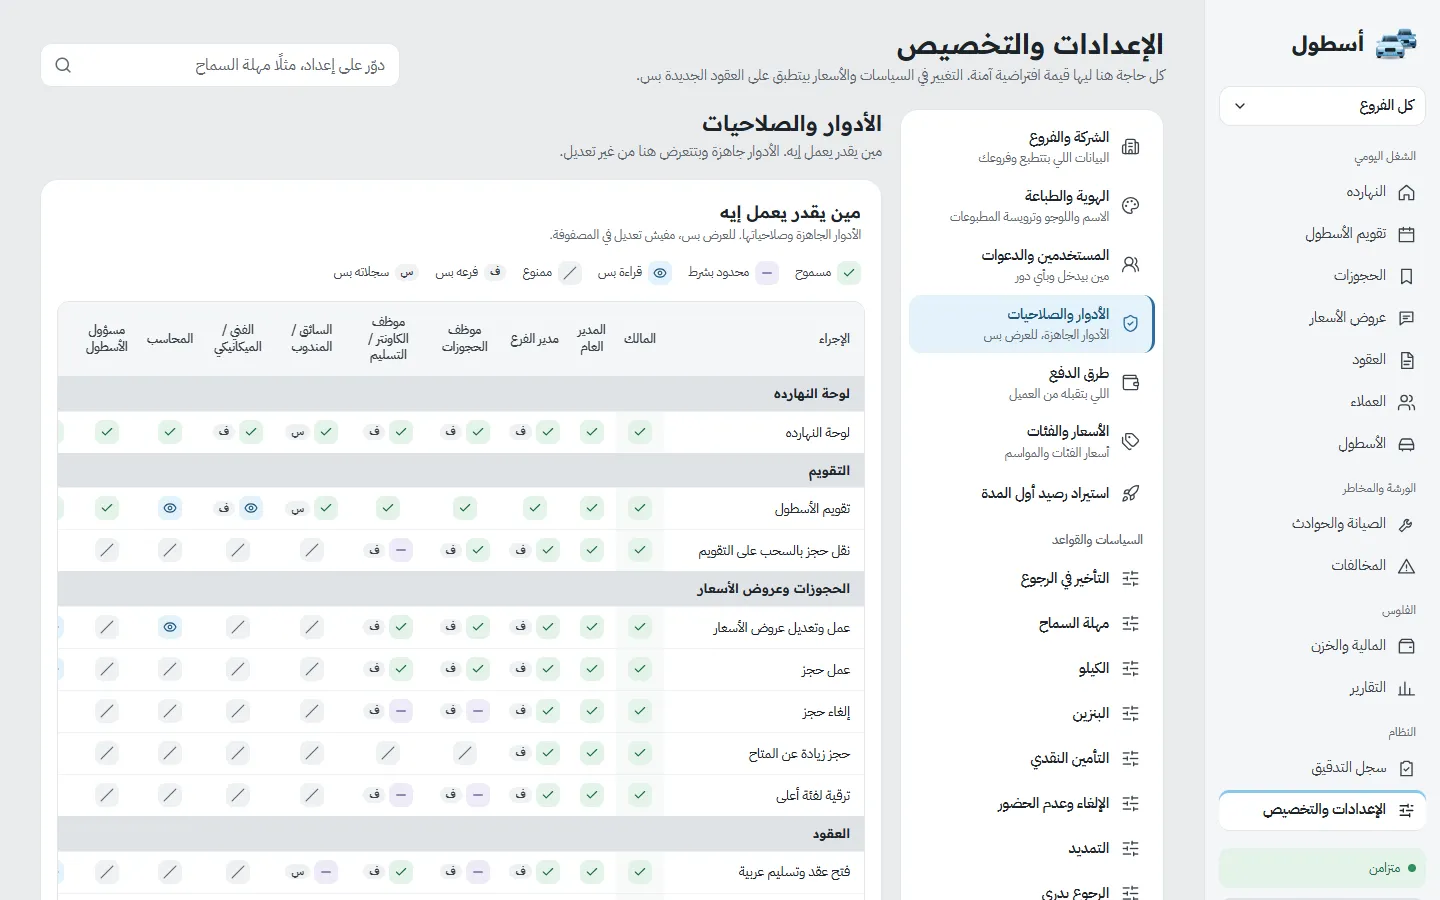This screenshot has height=900, width=1440.
Task: Click the طرق الدفع wallet icon
Action: (x=1131, y=382)
